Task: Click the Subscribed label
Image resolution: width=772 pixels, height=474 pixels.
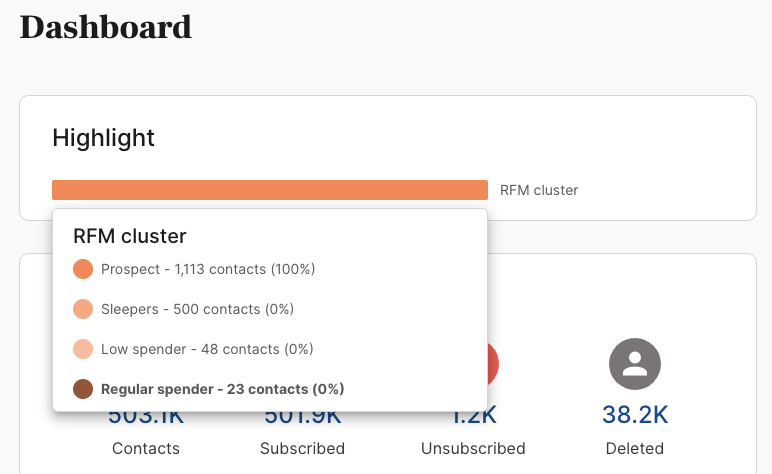Action: tap(302, 448)
